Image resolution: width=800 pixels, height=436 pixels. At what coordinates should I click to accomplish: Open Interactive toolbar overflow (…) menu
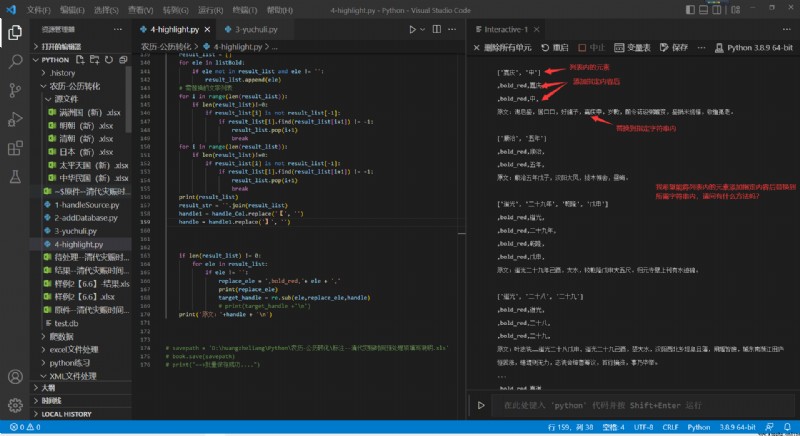702,47
